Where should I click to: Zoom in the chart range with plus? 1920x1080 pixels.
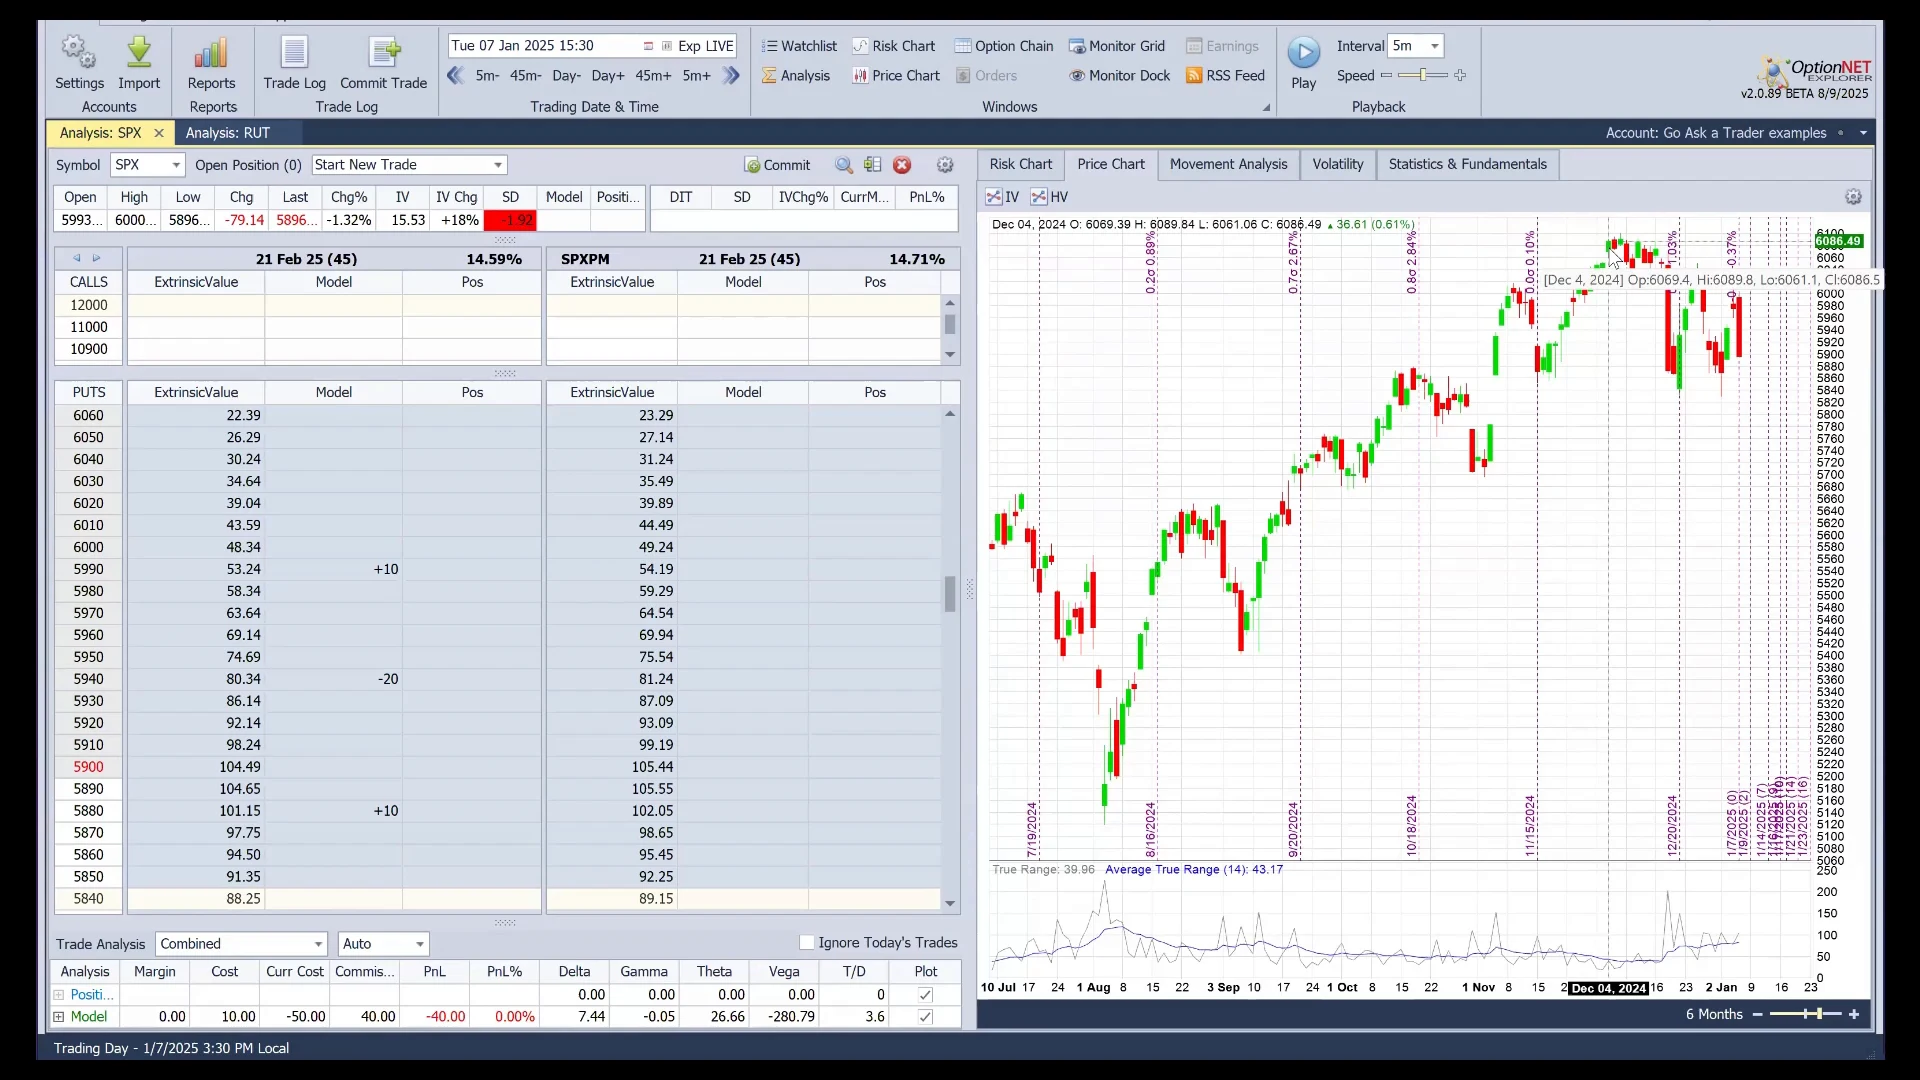1854,1015
